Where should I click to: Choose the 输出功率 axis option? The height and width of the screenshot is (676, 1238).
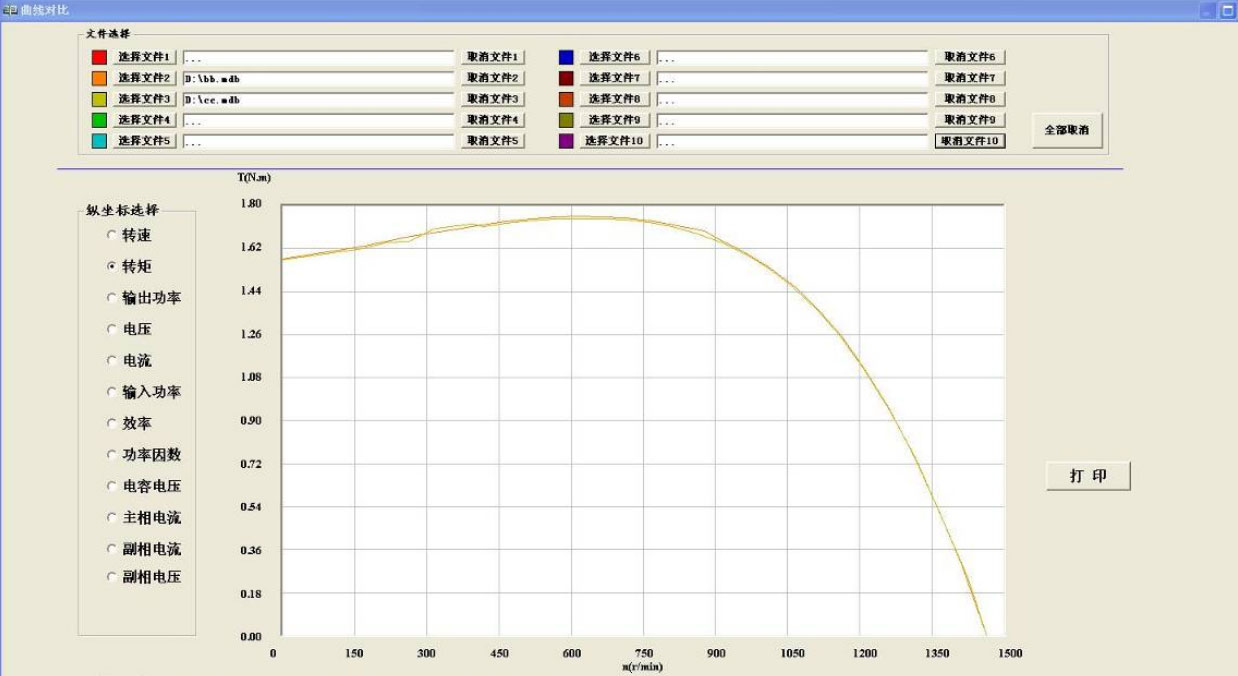tap(112, 298)
